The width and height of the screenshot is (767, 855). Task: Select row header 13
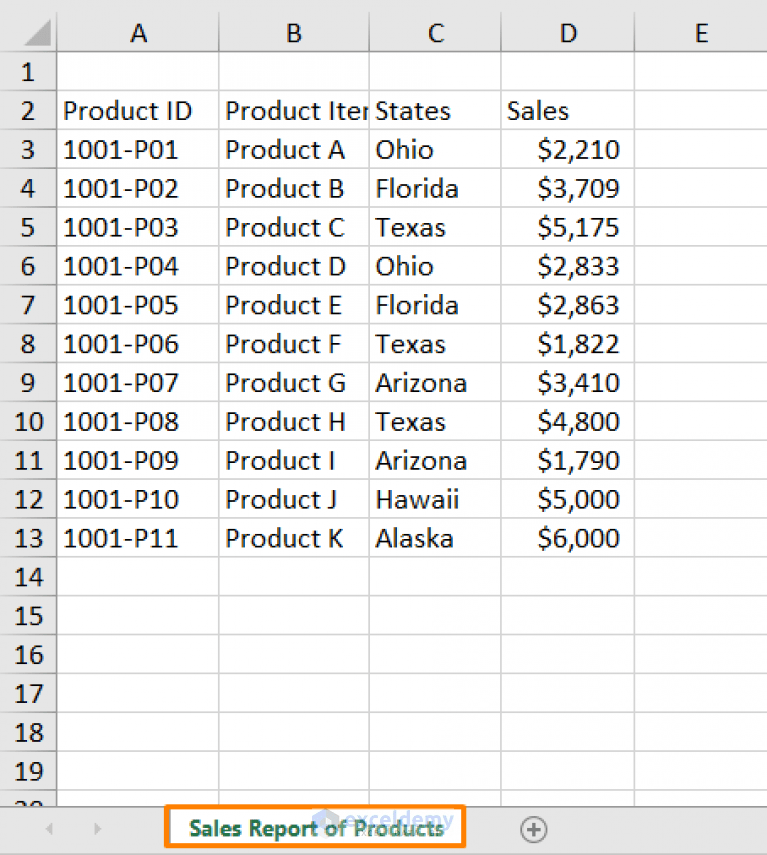click(29, 538)
